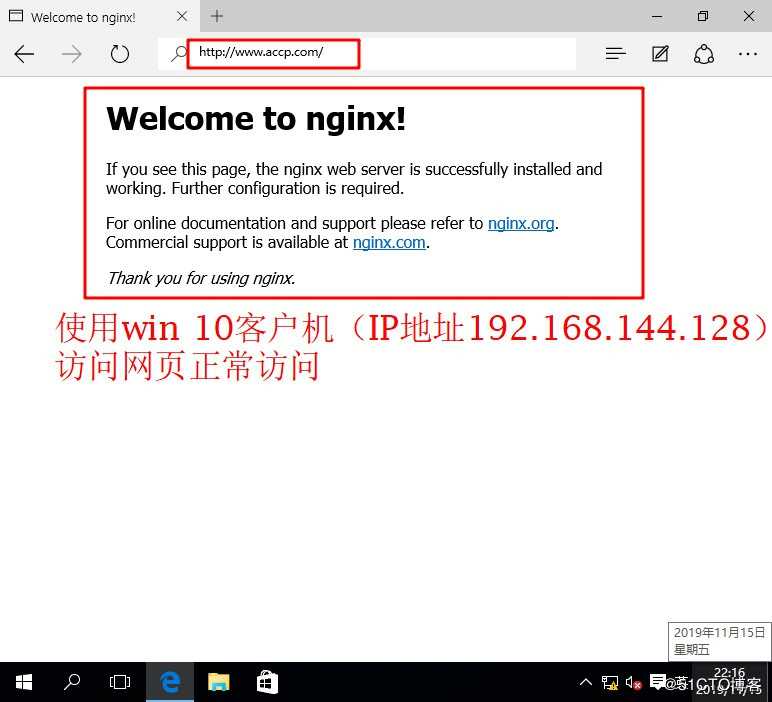The width and height of the screenshot is (772, 702).
Task: Show hidden system tray icons
Action: (x=585, y=682)
